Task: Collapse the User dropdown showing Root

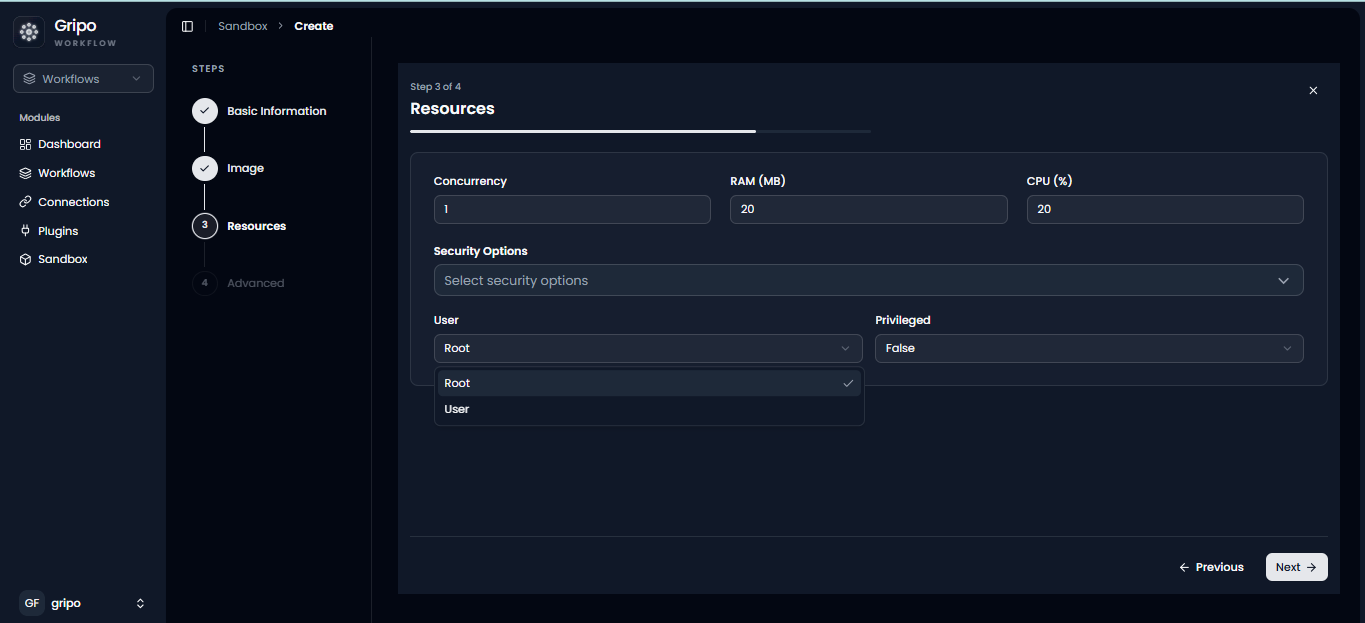Action: tap(648, 348)
